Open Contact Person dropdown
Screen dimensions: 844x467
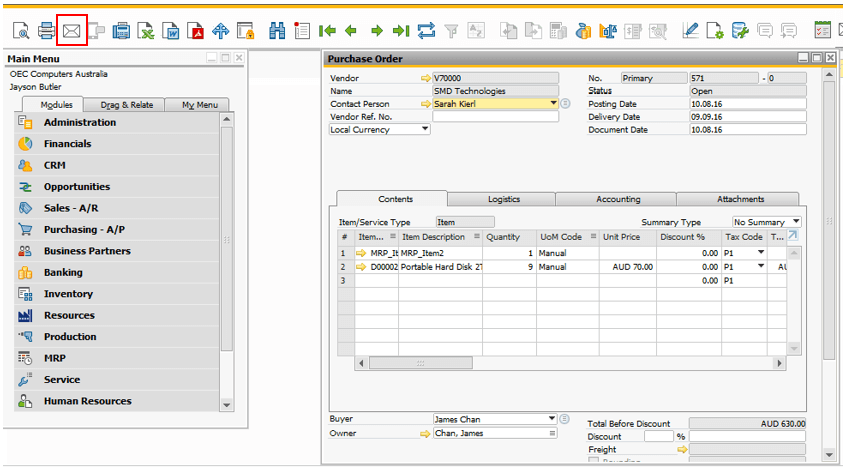[x=553, y=104]
